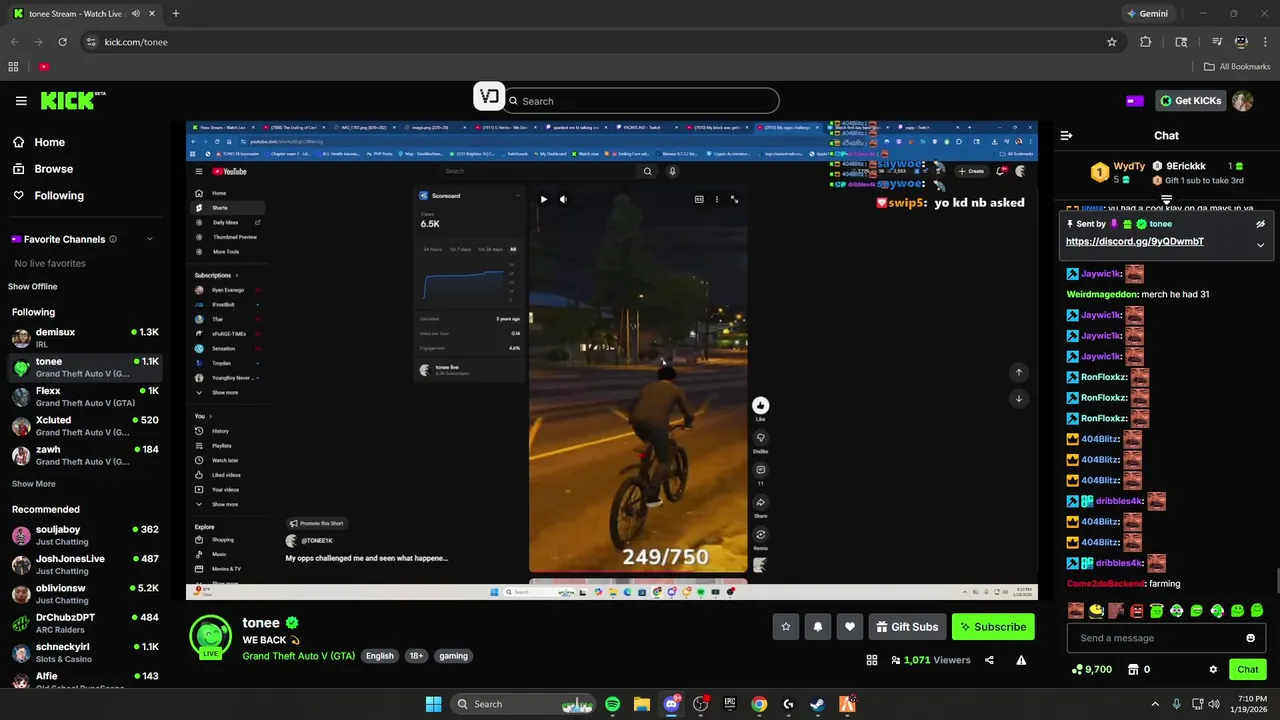Open the user profile avatar
The height and width of the screenshot is (720, 1280).
click(1243, 101)
